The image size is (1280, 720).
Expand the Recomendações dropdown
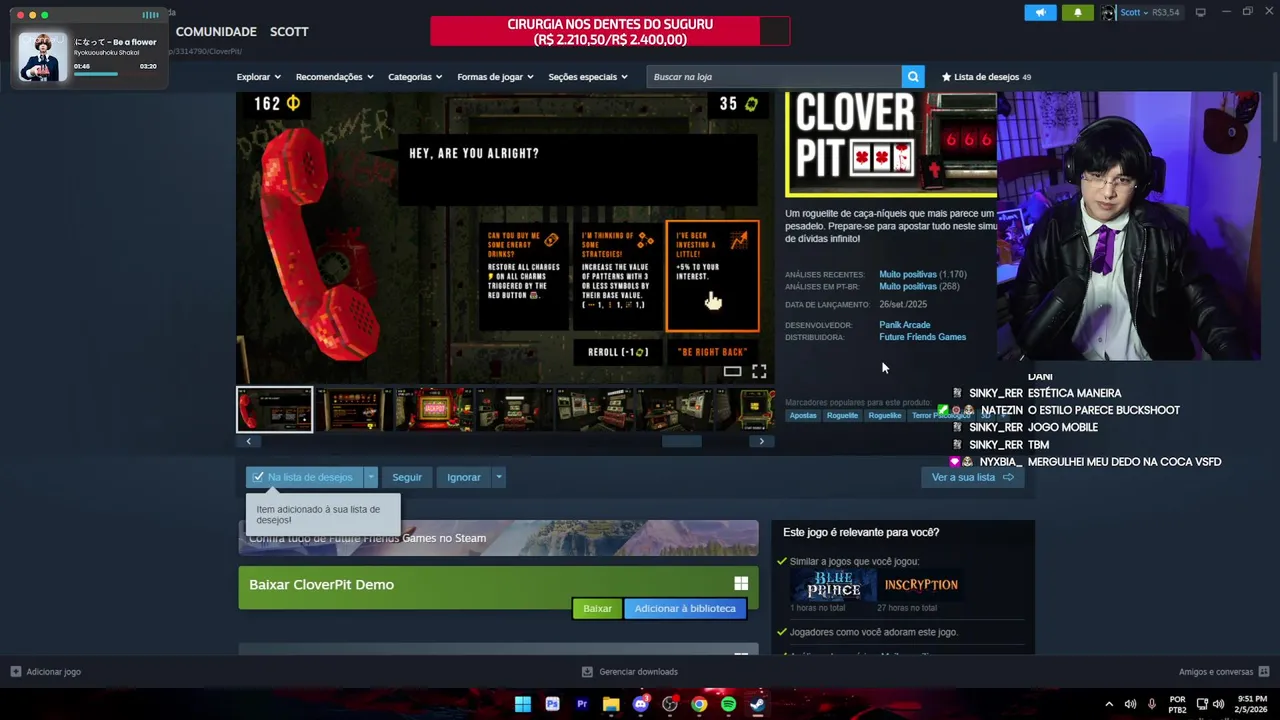click(x=334, y=77)
